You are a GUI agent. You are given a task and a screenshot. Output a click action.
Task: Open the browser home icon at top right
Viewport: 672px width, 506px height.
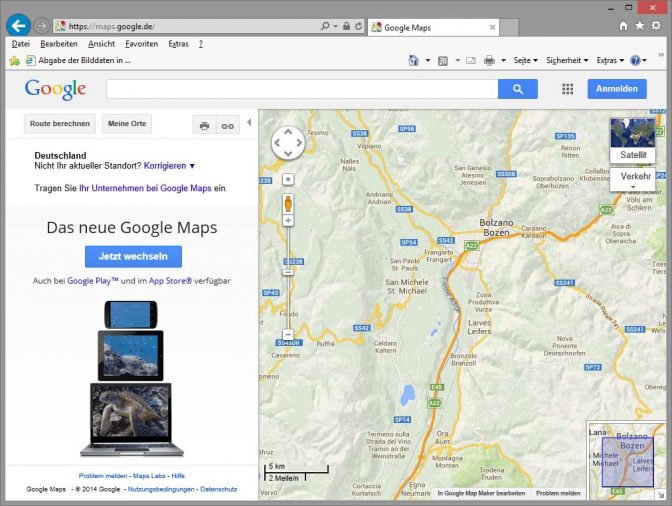pyautogui.click(x=623, y=26)
